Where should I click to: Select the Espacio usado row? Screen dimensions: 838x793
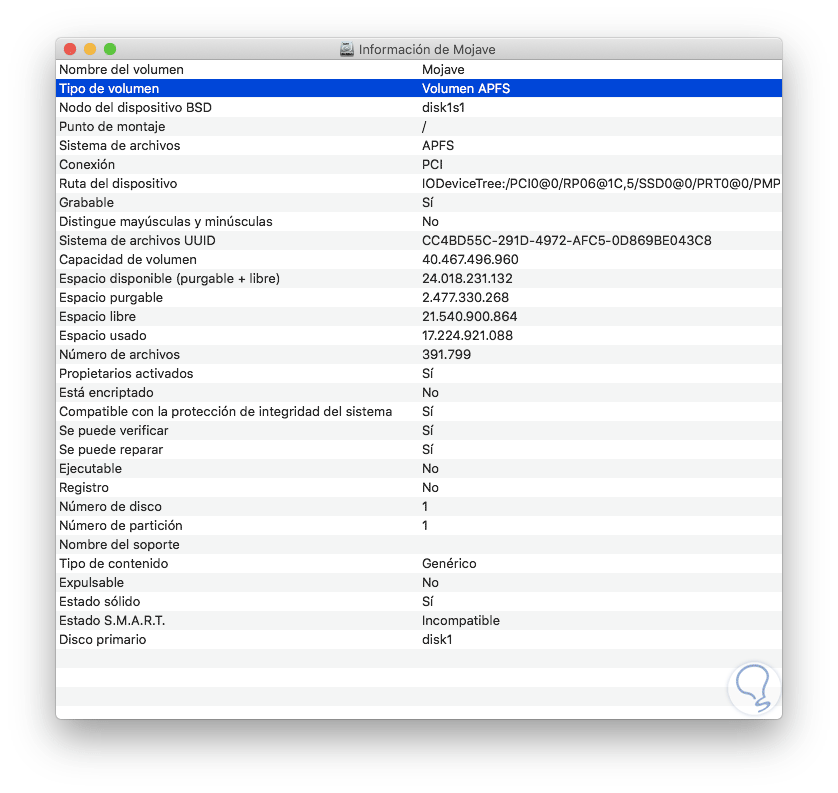click(x=103, y=336)
